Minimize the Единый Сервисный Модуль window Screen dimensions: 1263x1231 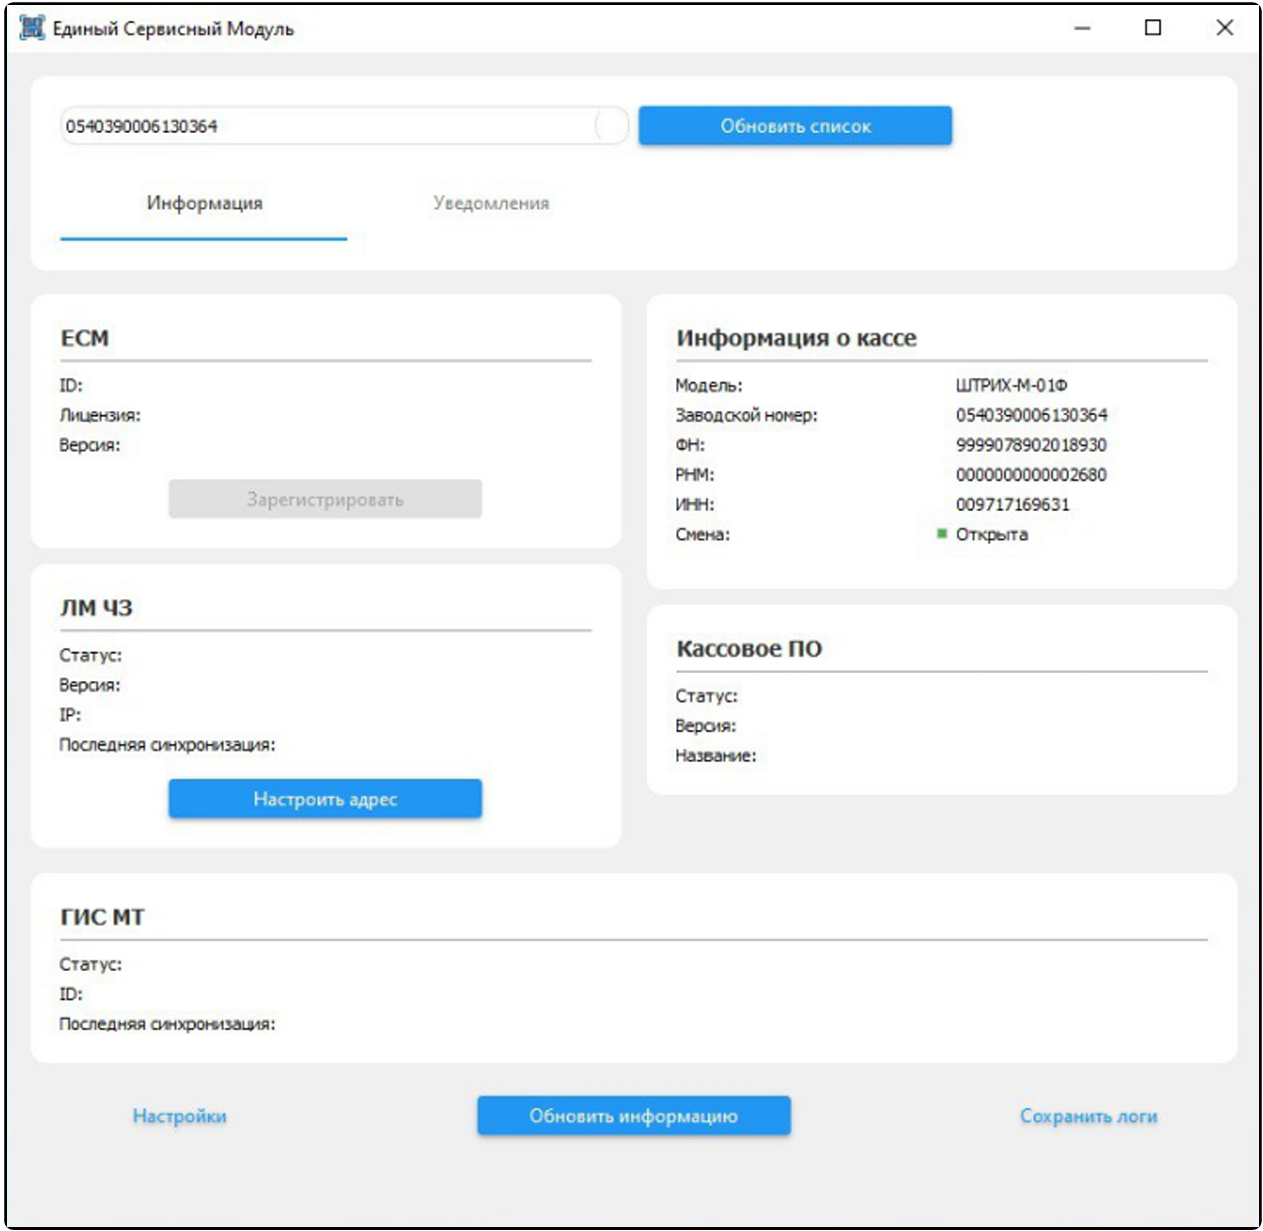point(1082,28)
